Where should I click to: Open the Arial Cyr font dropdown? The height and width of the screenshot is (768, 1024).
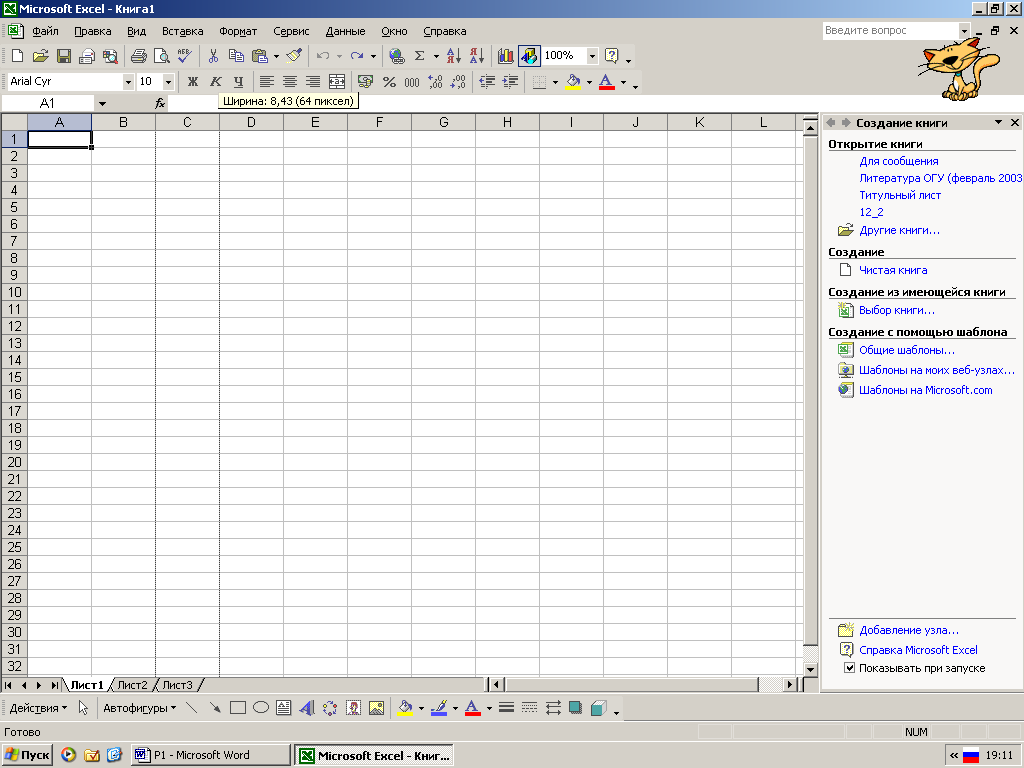tap(128, 82)
